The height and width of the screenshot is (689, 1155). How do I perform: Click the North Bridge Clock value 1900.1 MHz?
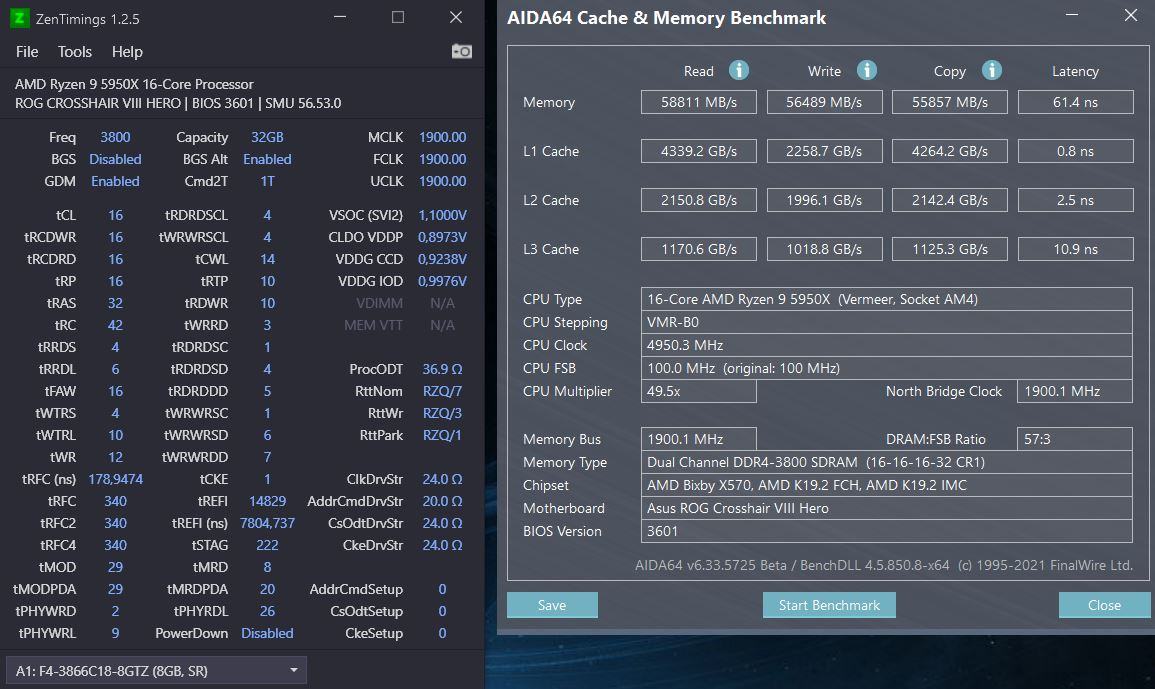(x=1075, y=391)
